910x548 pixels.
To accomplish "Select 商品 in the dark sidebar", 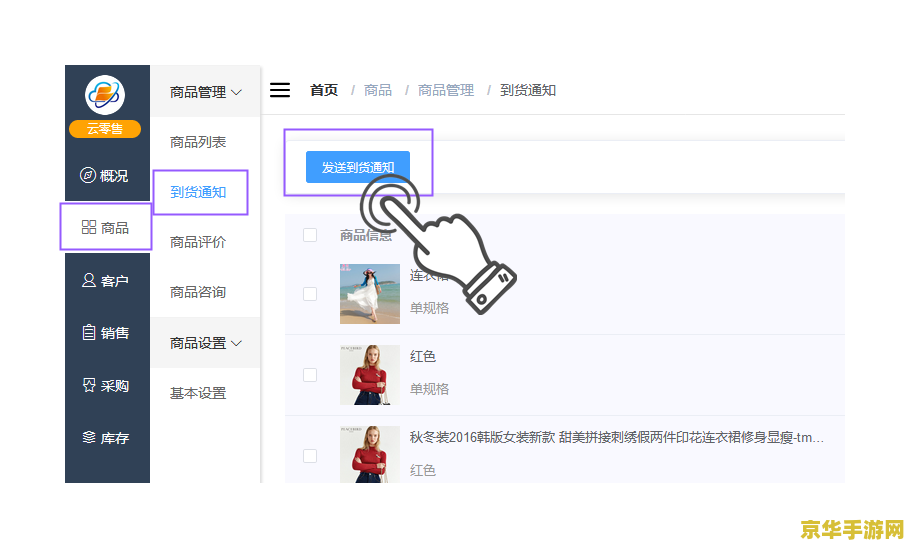I will tap(106, 228).
